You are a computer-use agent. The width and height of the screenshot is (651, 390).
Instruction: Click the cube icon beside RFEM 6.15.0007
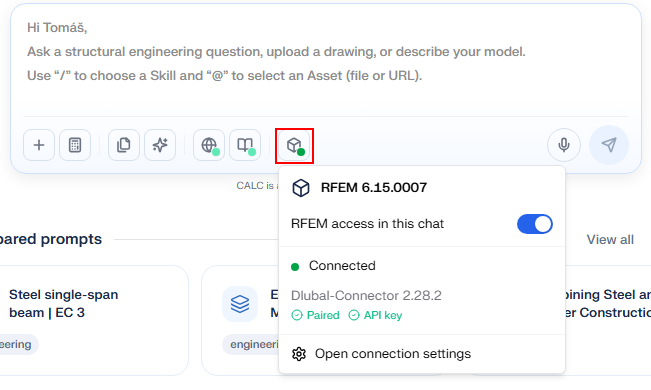point(301,188)
